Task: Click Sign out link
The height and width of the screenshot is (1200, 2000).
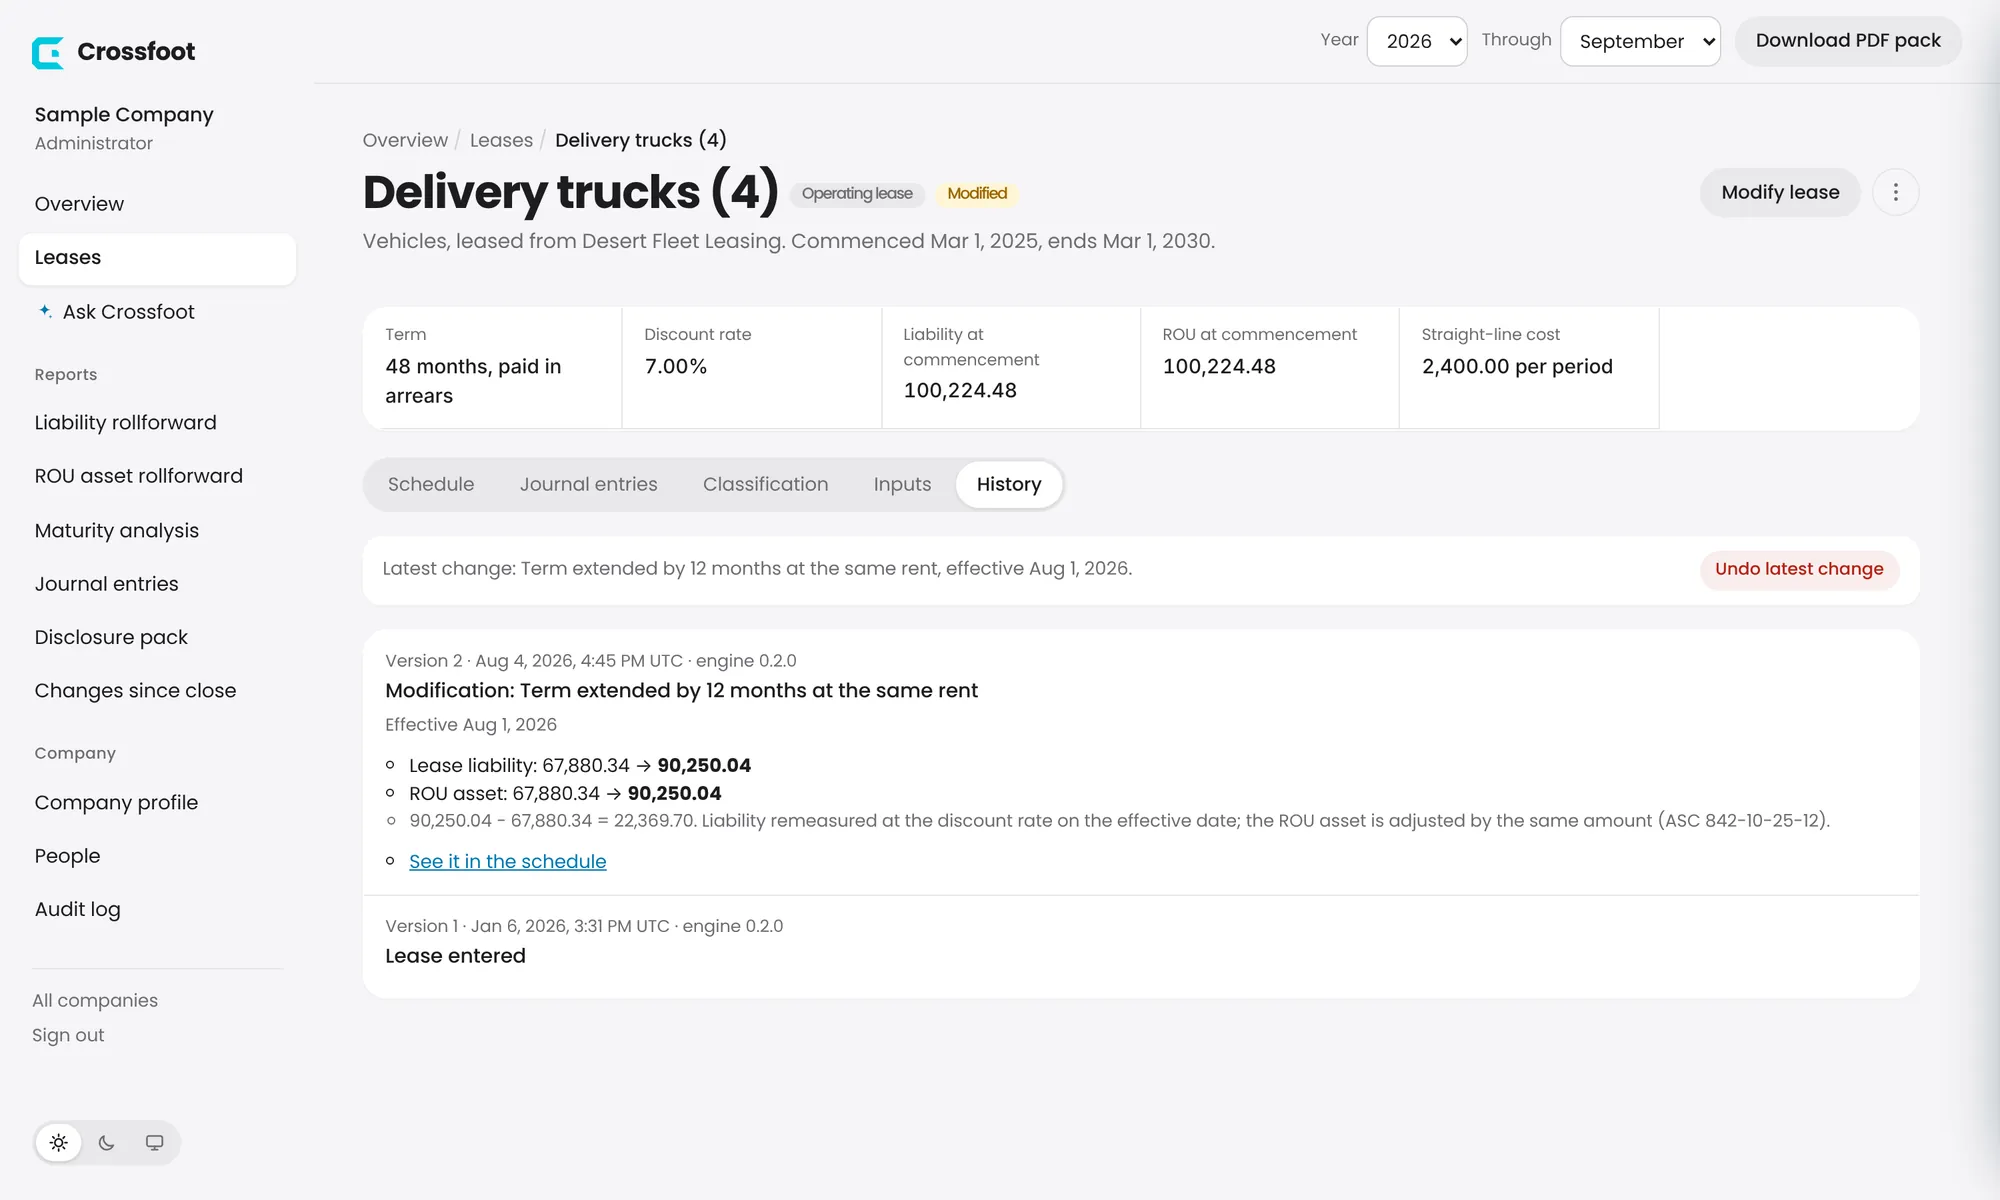Action: pyautogui.click(x=68, y=1035)
